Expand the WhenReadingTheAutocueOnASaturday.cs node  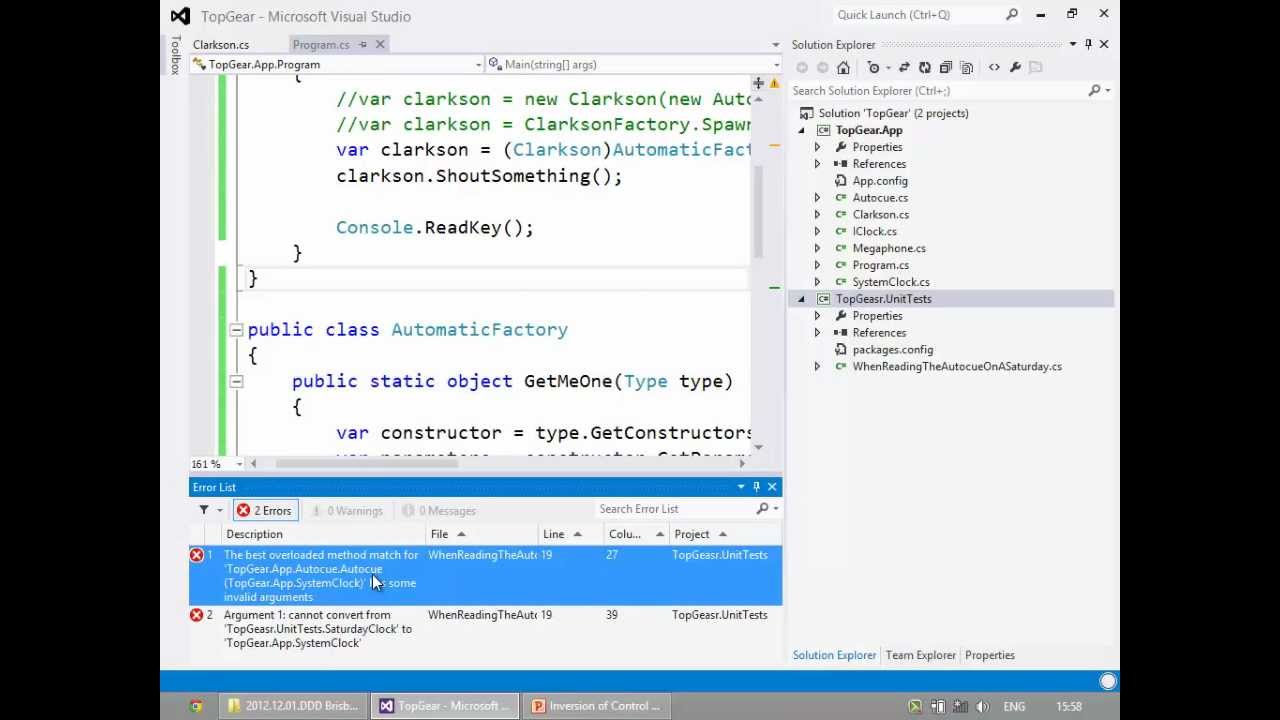coord(817,367)
